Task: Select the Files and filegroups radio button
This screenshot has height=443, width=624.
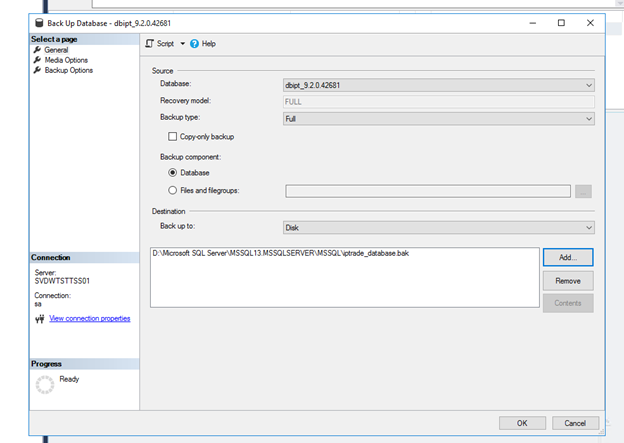Action: [x=172, y=190]
